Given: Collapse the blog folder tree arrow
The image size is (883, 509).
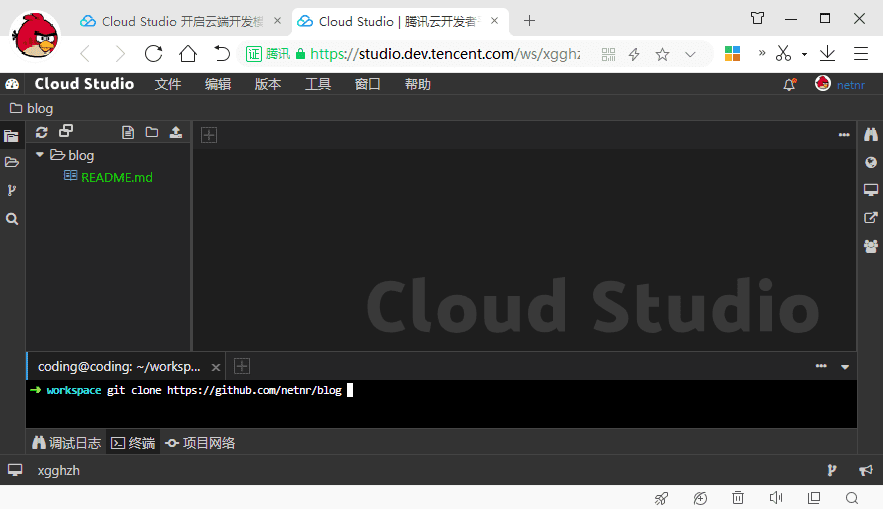Looking at the screenshot, I should 40,155.
